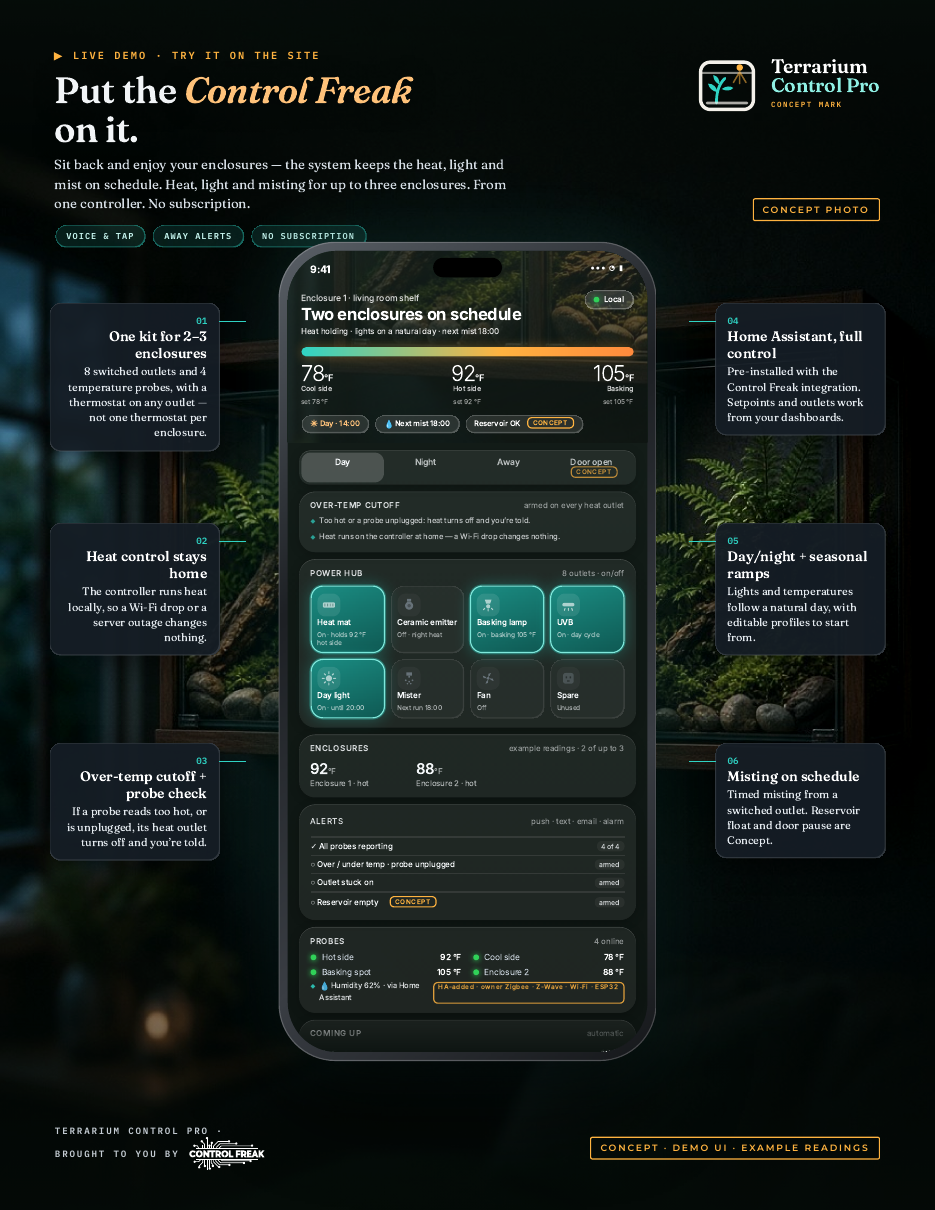Viewport: 935px width, 1210px height.
Task: Tap the All probes reporting alert row
Action: tap(467, 846)
